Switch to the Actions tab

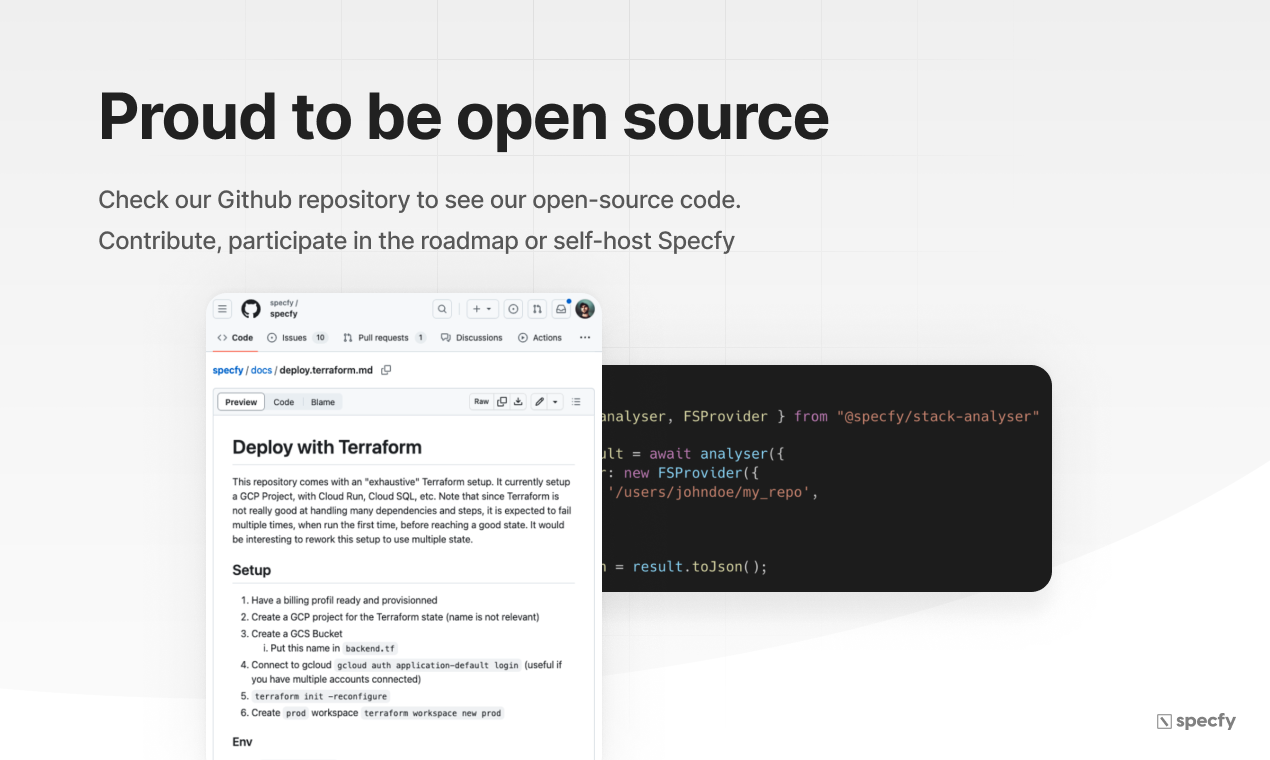tap(540, 338)
